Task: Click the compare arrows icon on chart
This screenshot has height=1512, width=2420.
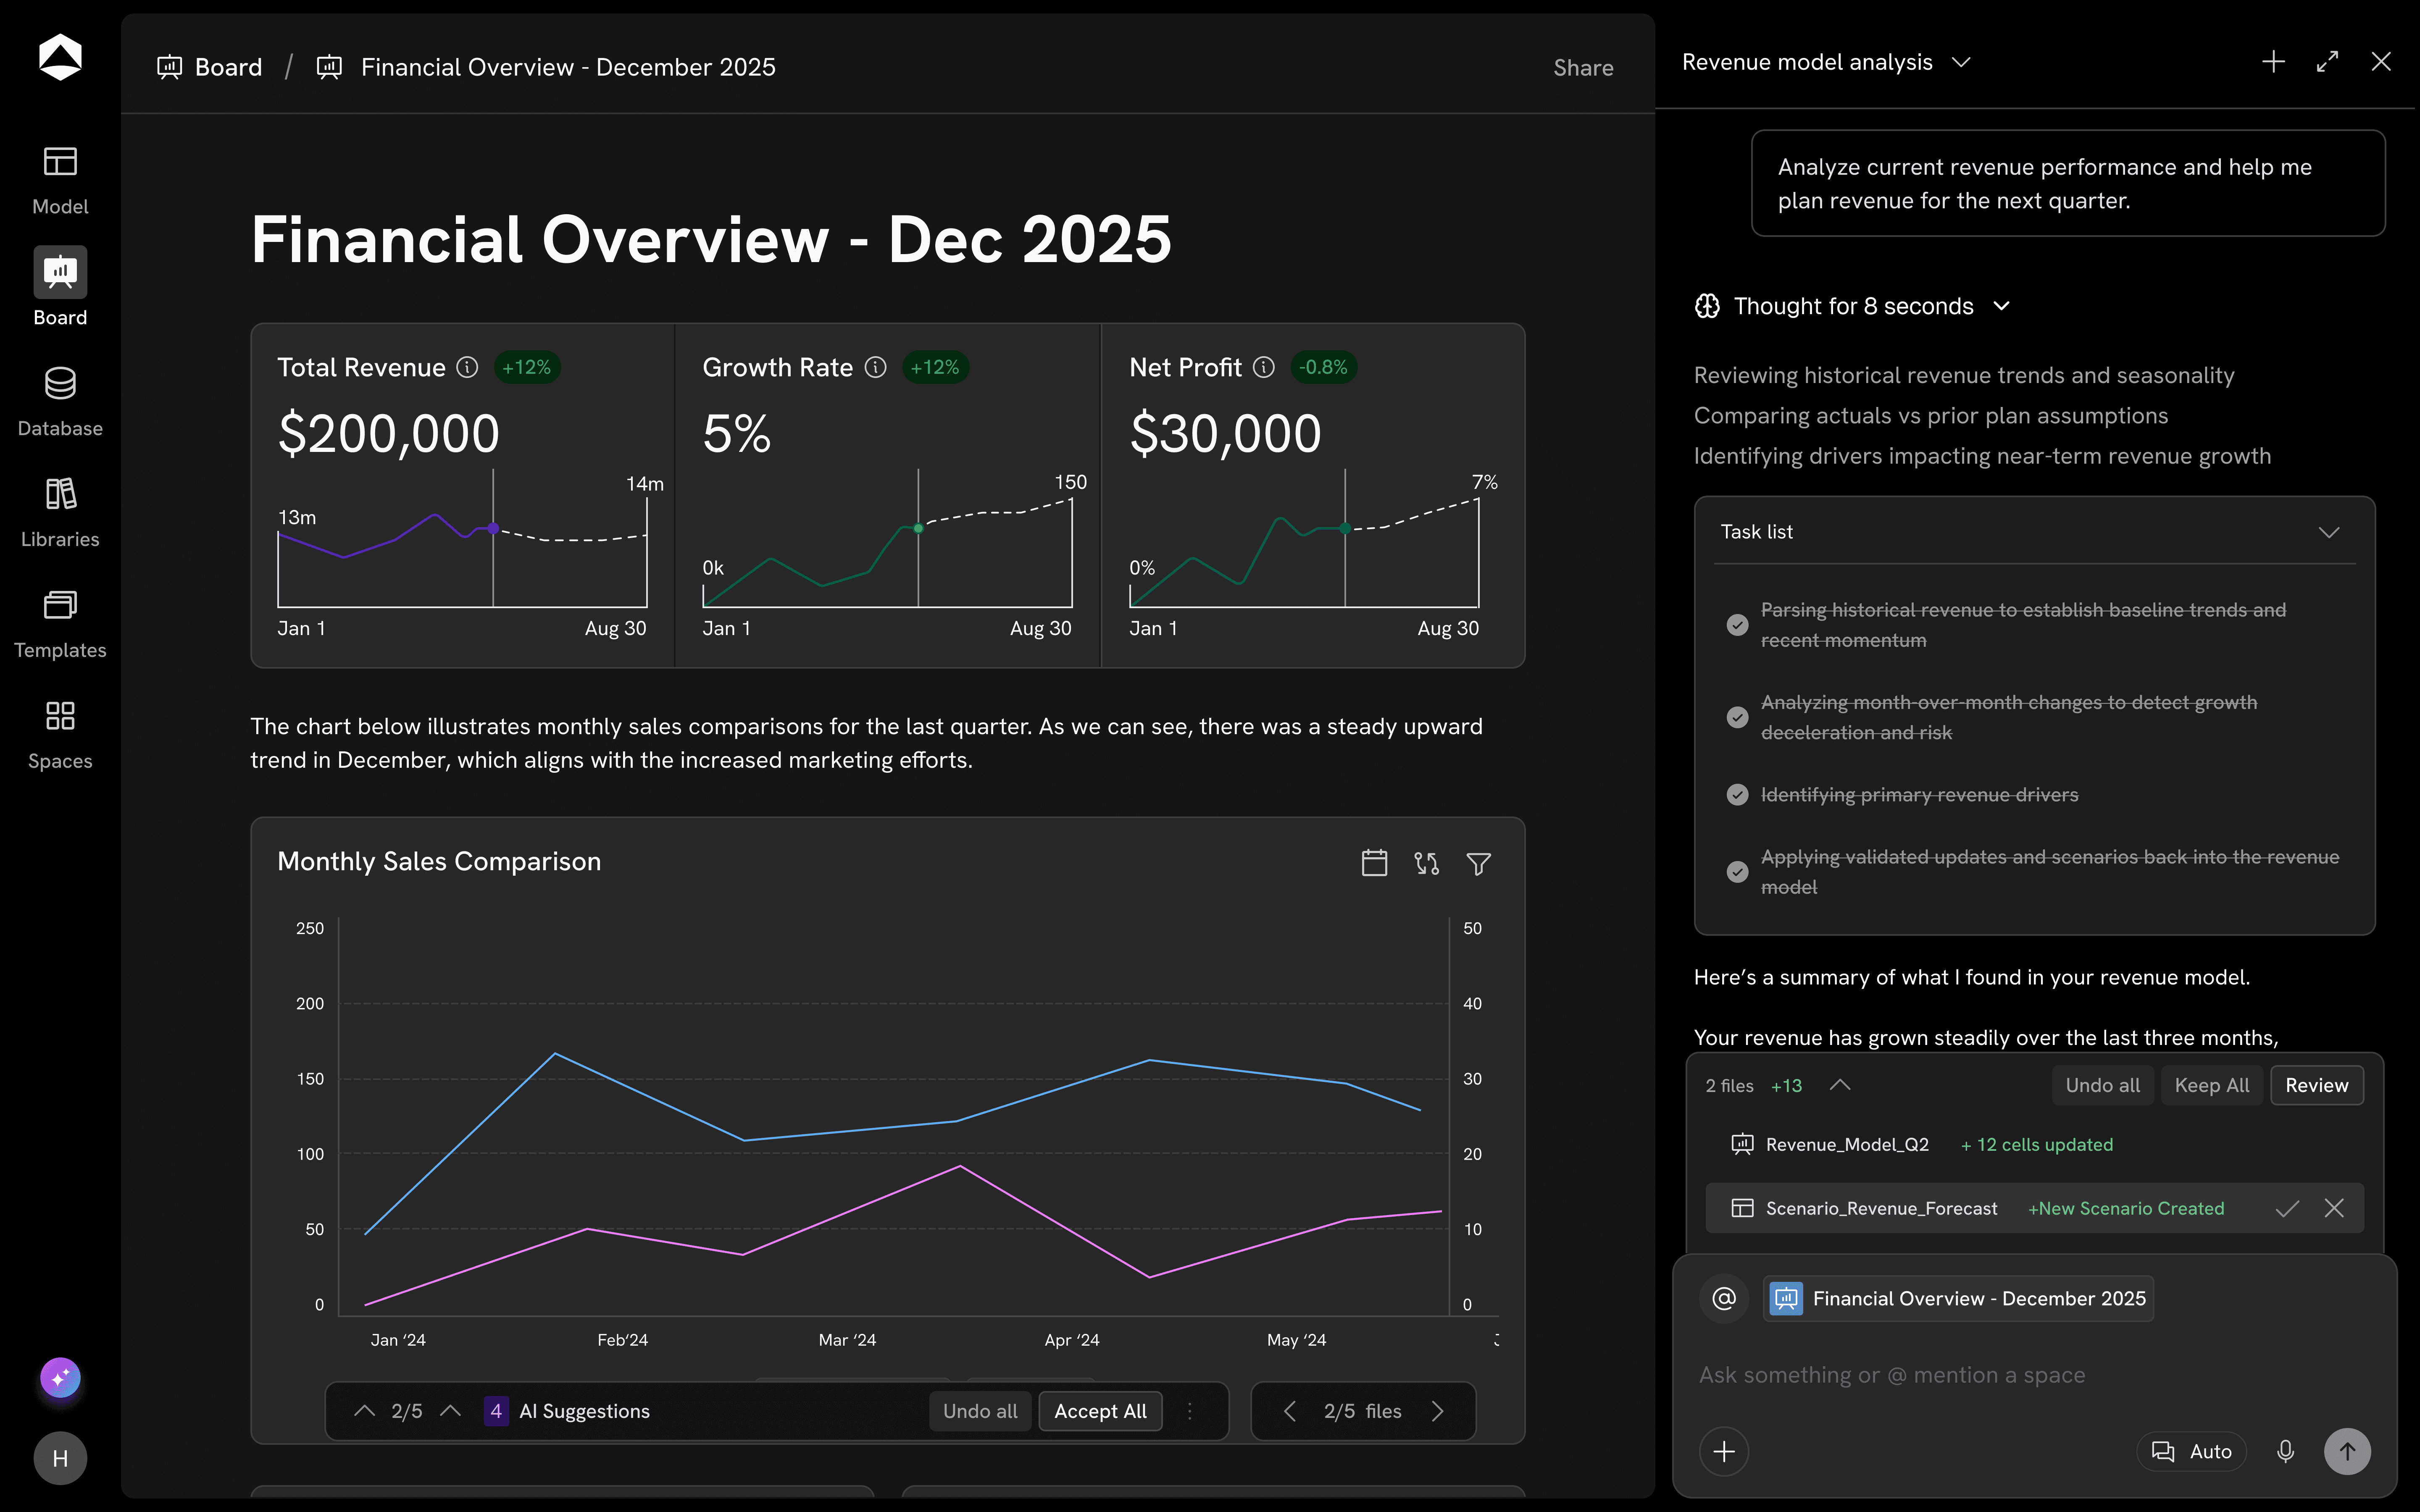Action: [x=1426, y=863]
